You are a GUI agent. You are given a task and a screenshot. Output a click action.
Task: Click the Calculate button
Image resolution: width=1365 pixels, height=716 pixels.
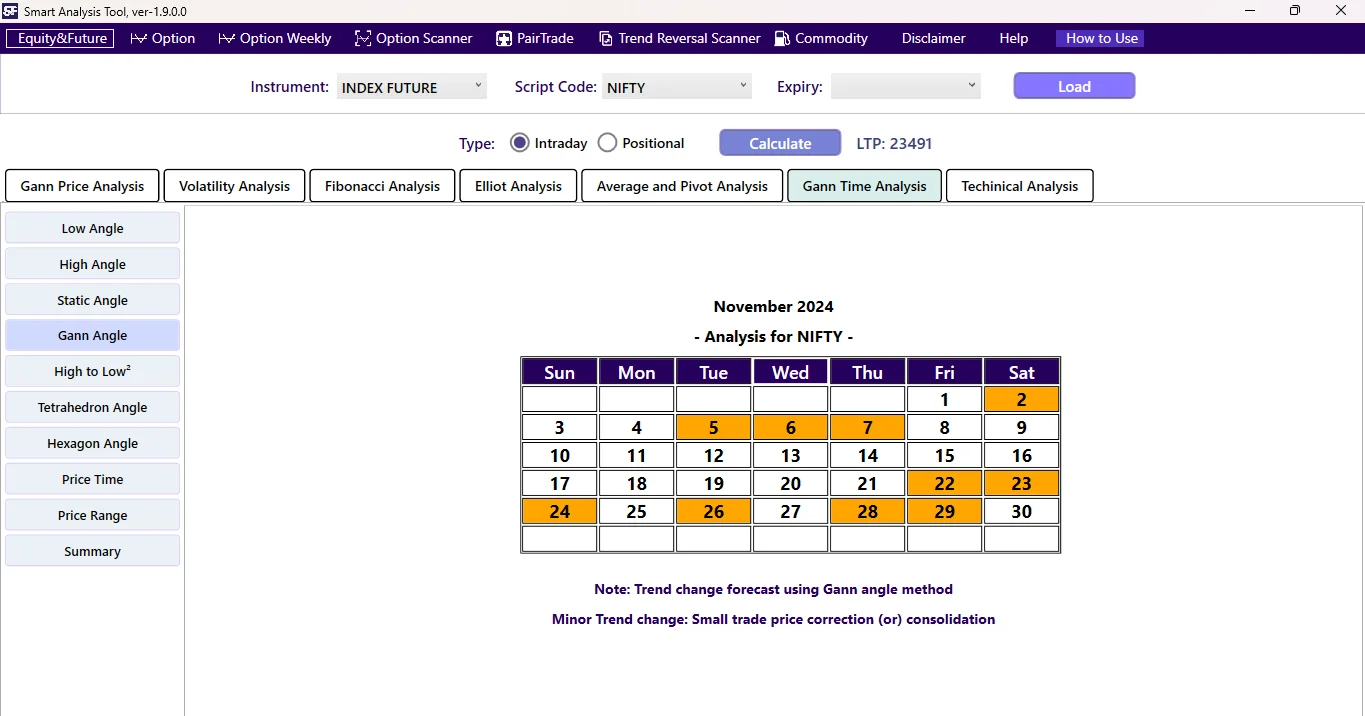(x=780, y=142)
